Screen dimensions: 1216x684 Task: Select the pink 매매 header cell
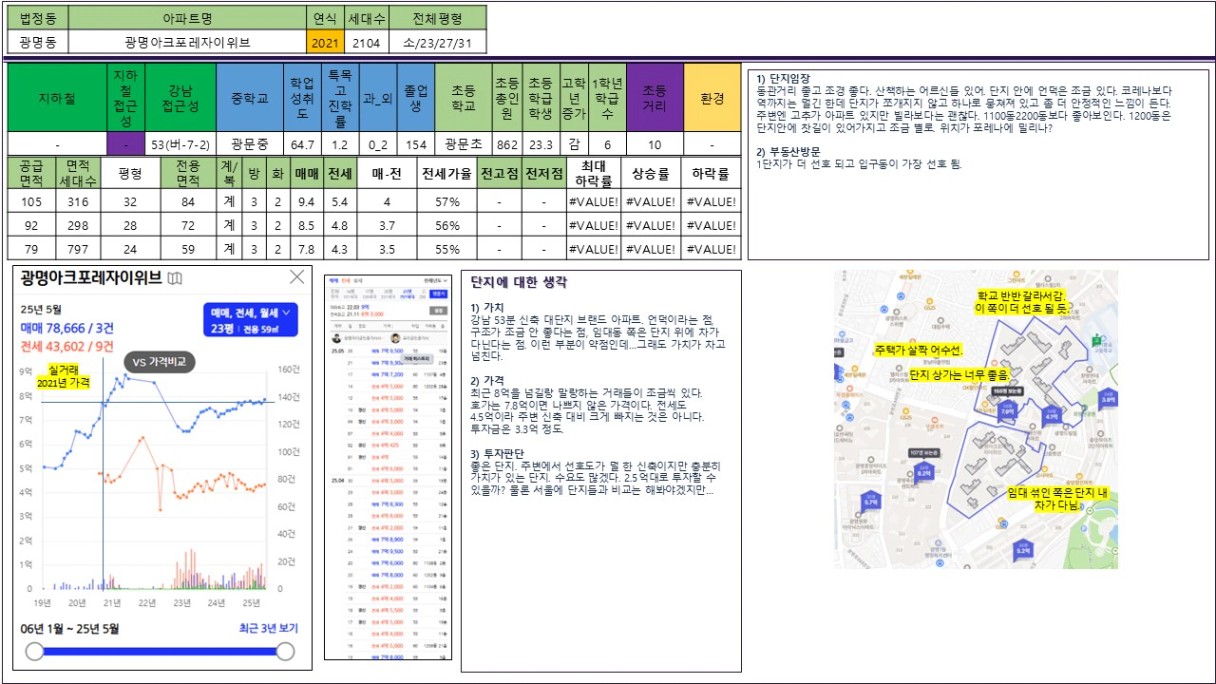pos(307,174)
